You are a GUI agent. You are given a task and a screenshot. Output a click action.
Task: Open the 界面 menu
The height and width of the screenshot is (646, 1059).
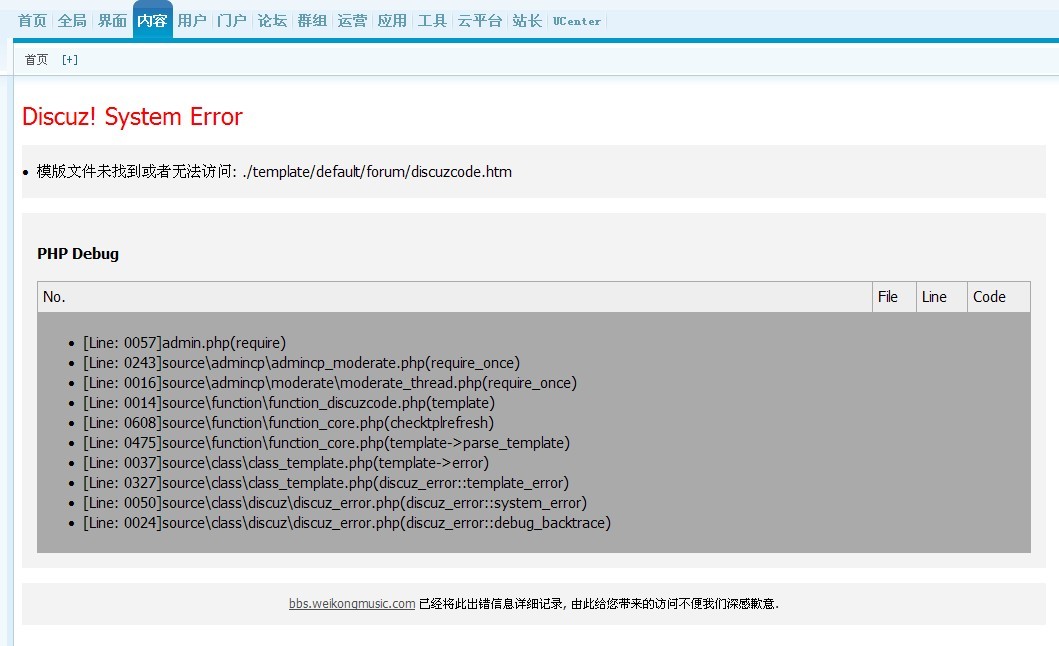[x=112, y=21]
